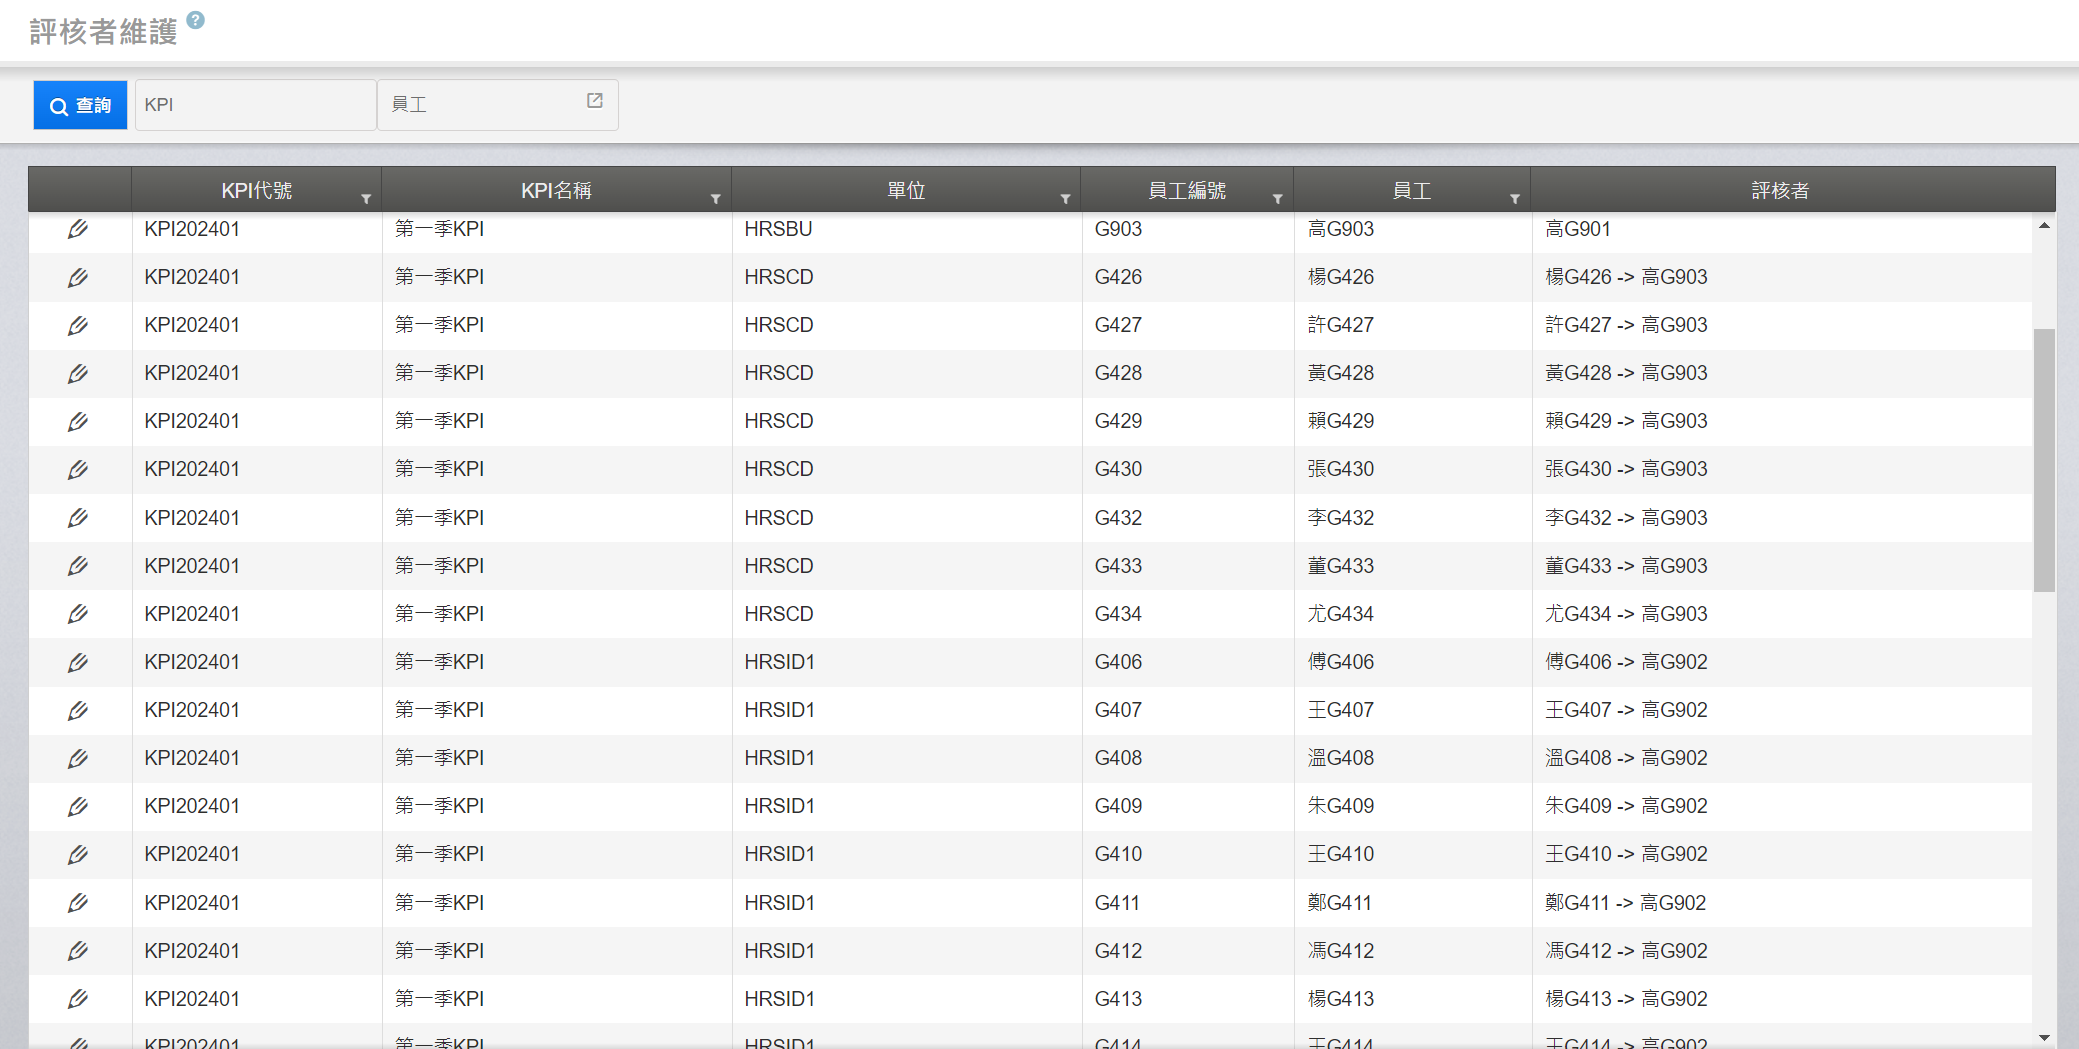This screenshot has height=1049, width=2079.
Task: Edit the row for employee G430
Action: click(x=78, y=469)
